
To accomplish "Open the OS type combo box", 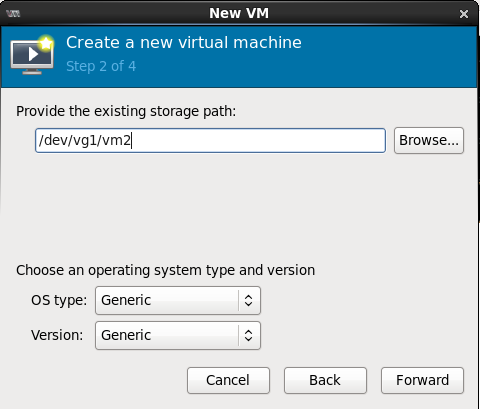I will [x=178, y=300].
